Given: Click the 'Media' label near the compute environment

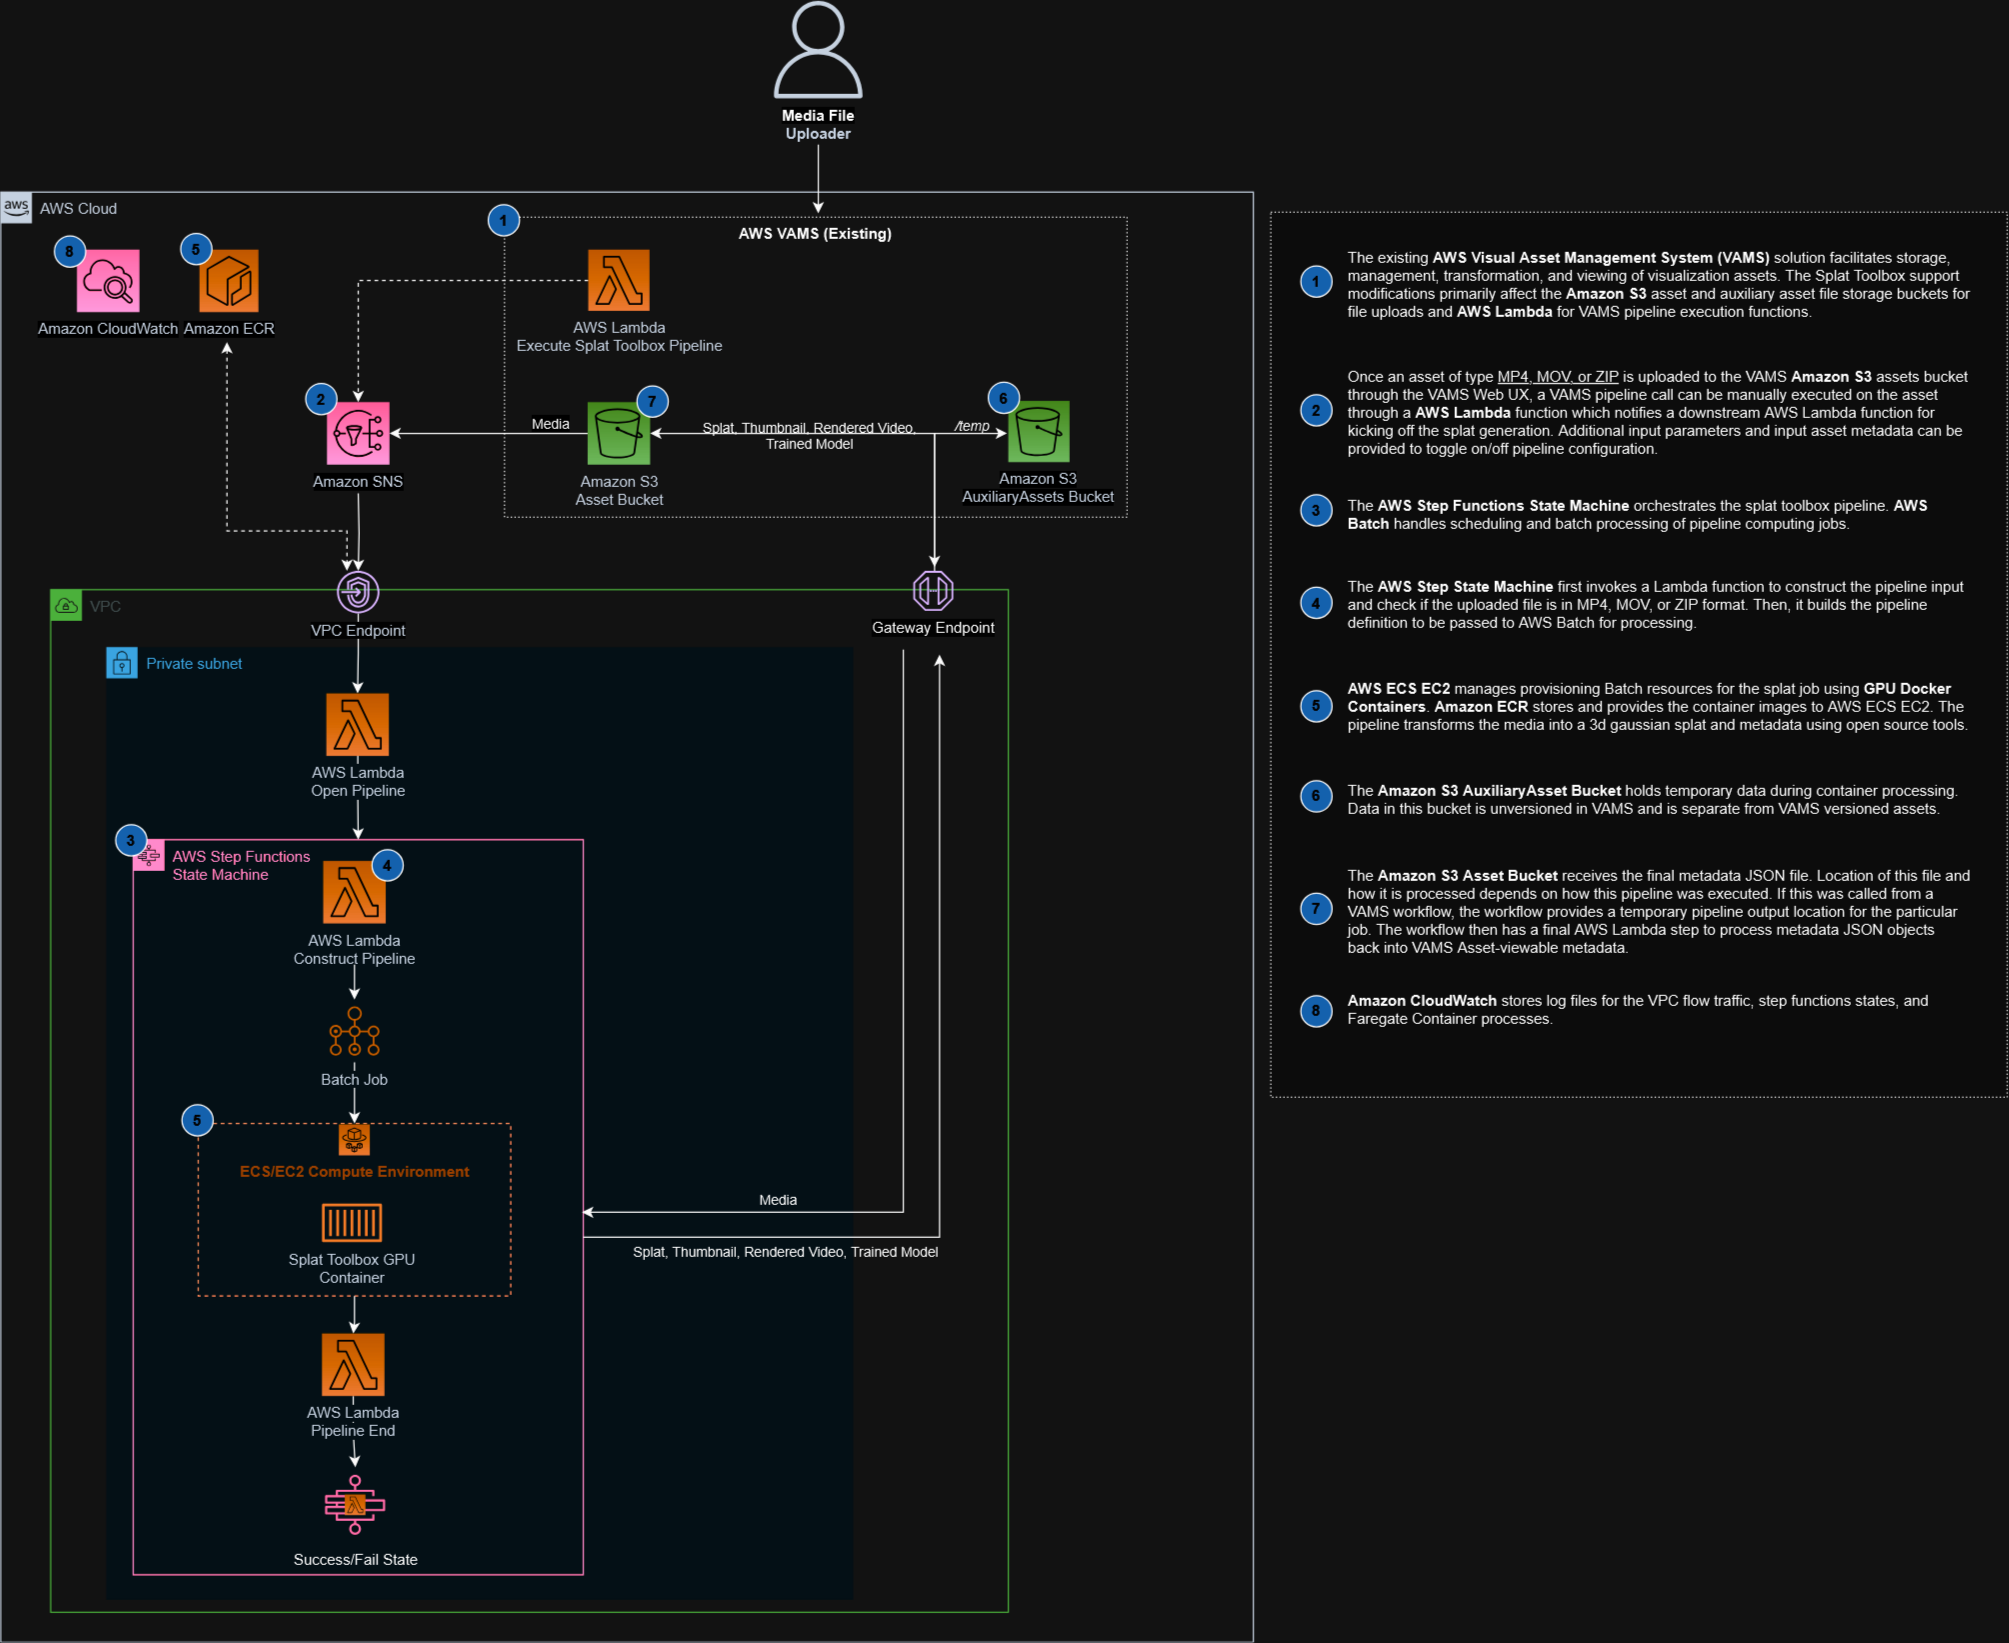Looking at the screenshot, I should pyautogui.click(x=778, y=1200).
